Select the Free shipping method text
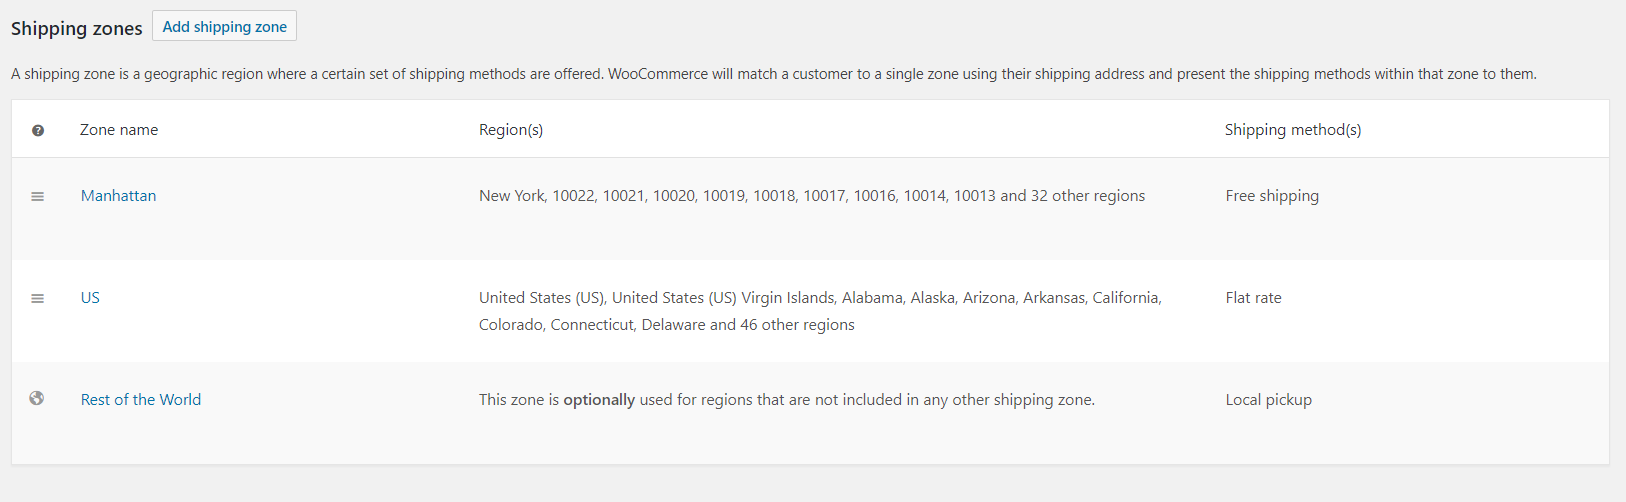The height and width of the screenshot is (502, 1626). pos(1272,196)
